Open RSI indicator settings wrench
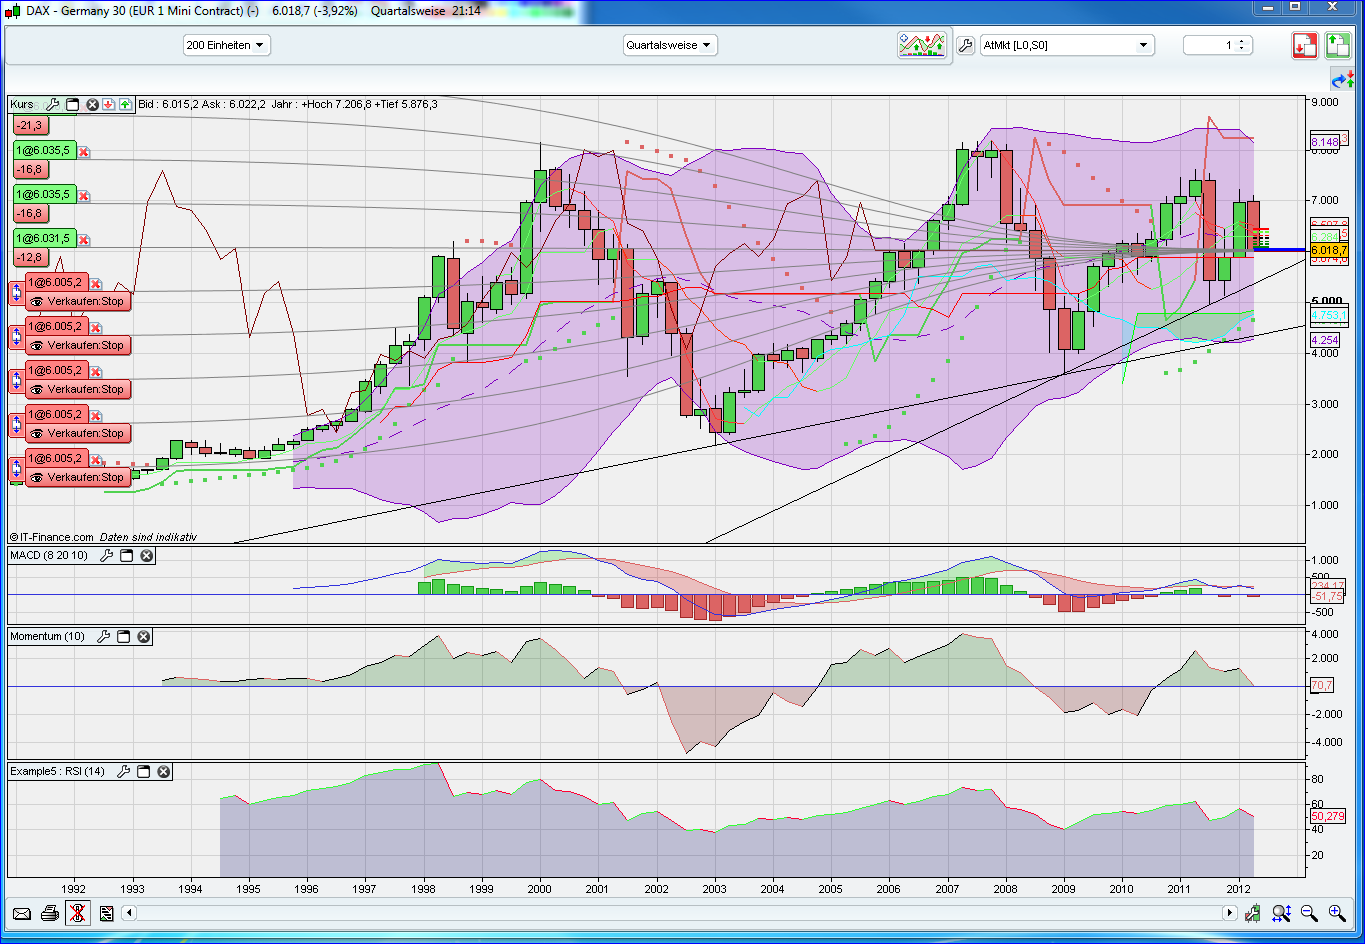This screenshot has width=1365, height=944. click(x=124, y=771)
